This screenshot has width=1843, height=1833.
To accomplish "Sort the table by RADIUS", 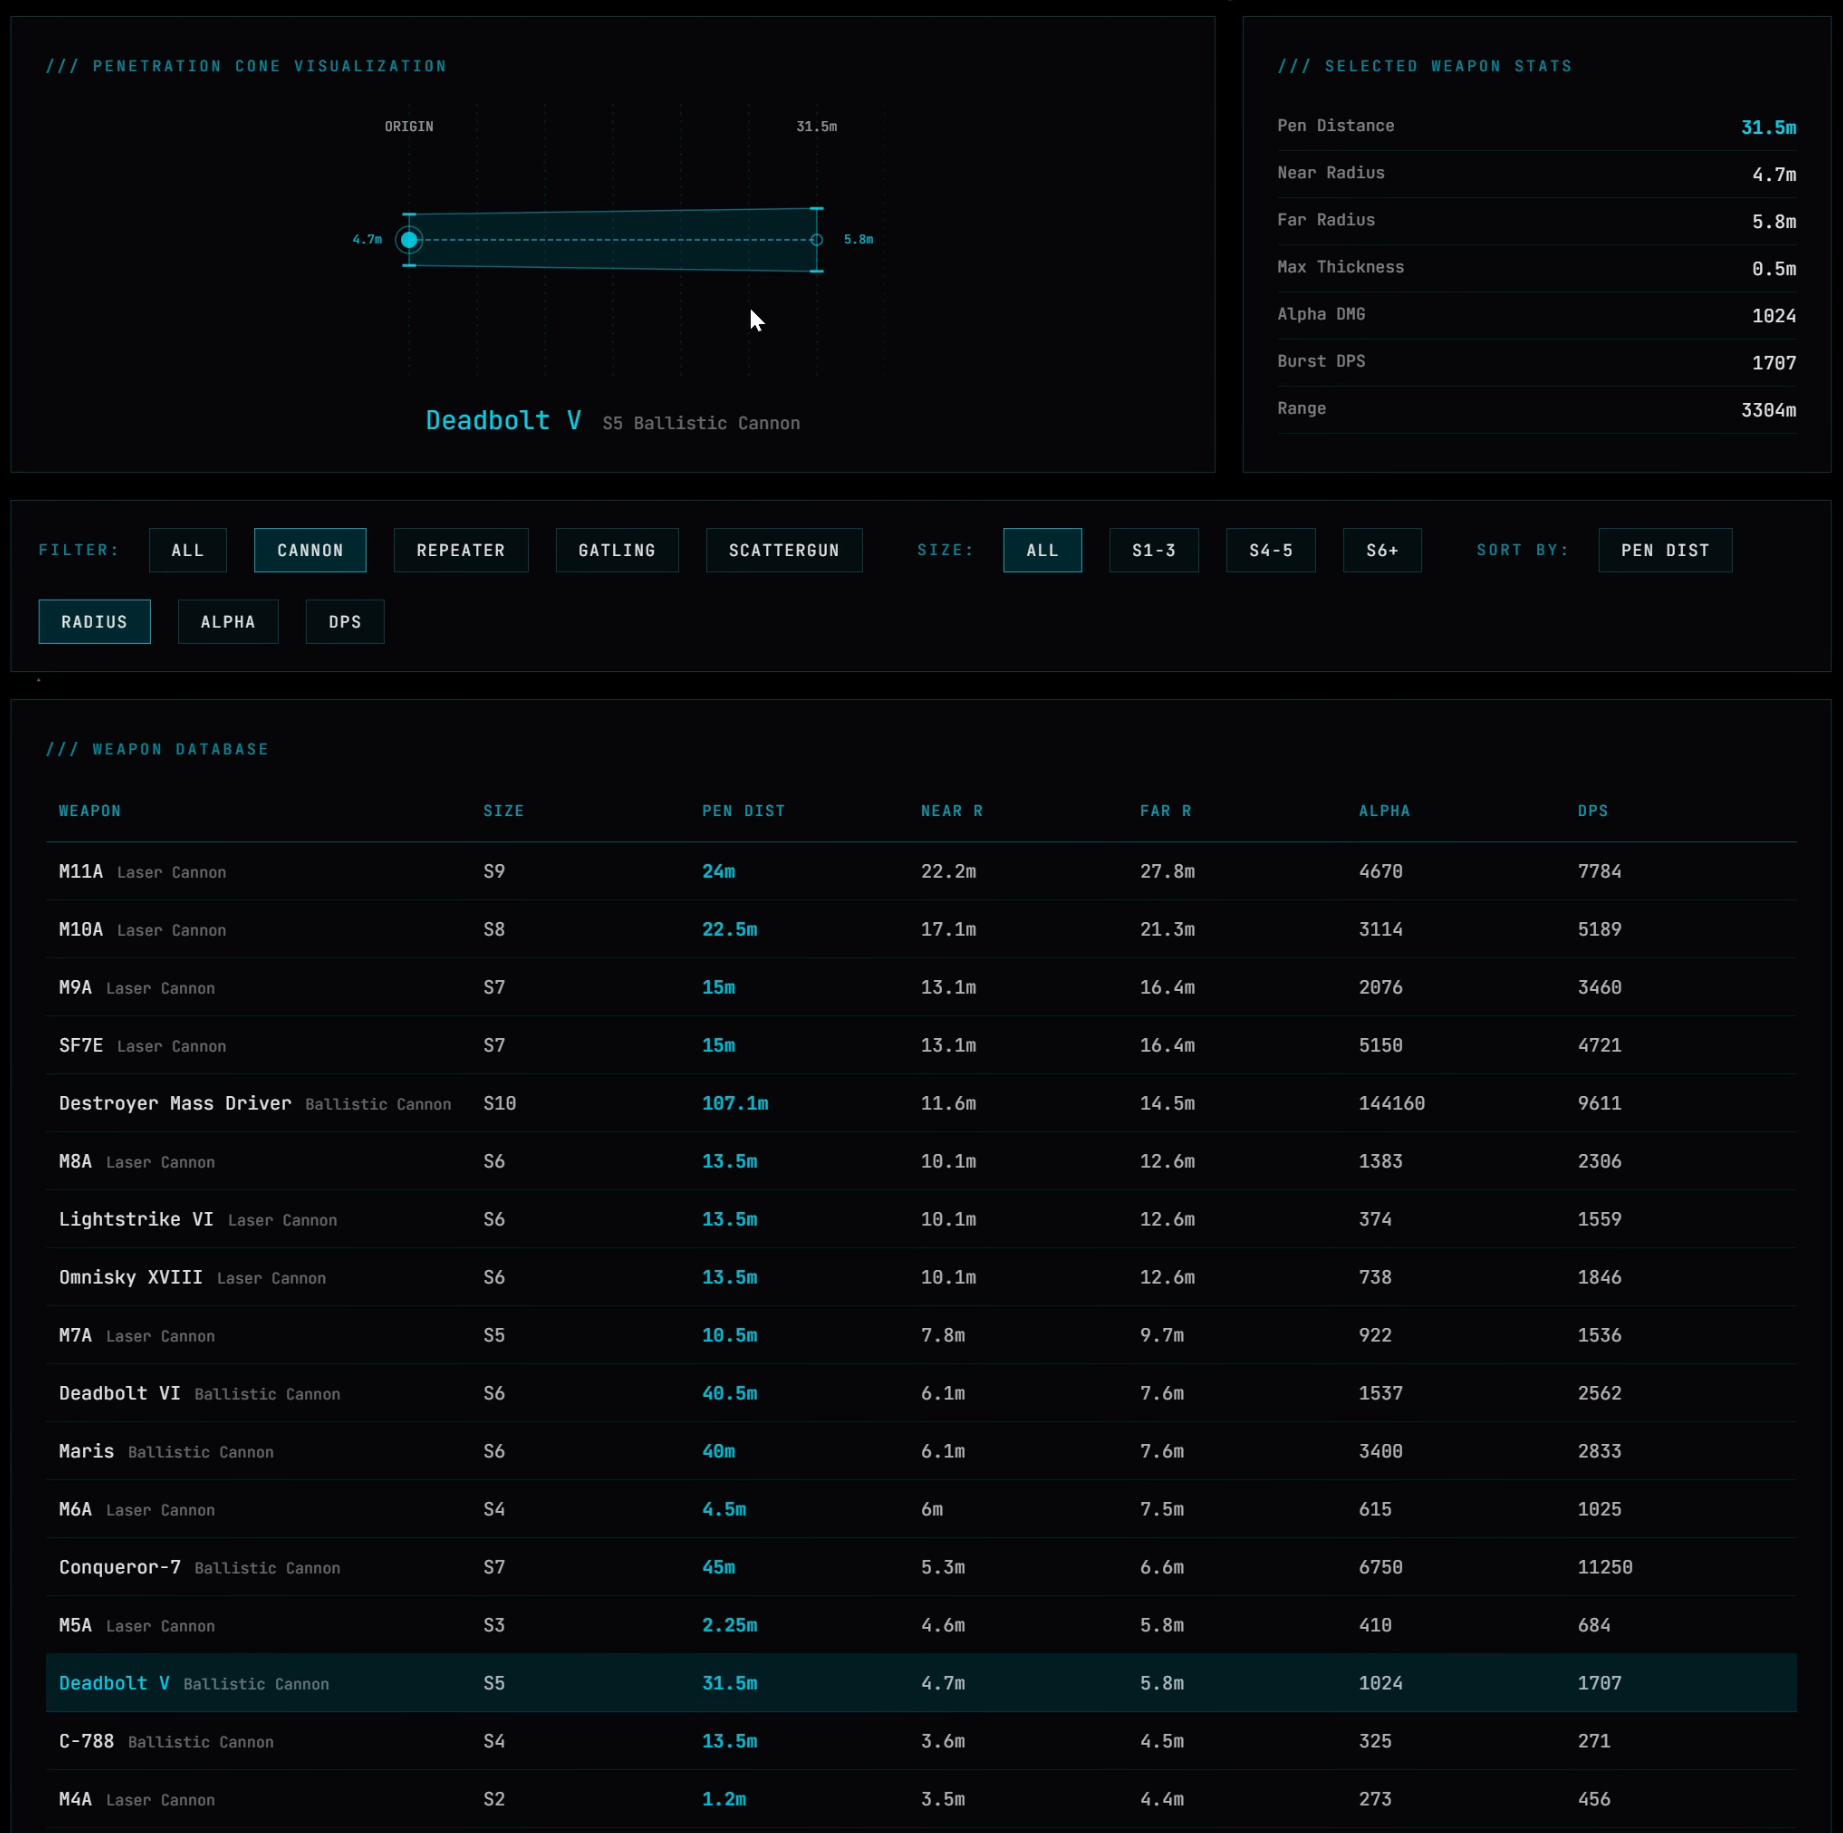I will tap(94, 622).
